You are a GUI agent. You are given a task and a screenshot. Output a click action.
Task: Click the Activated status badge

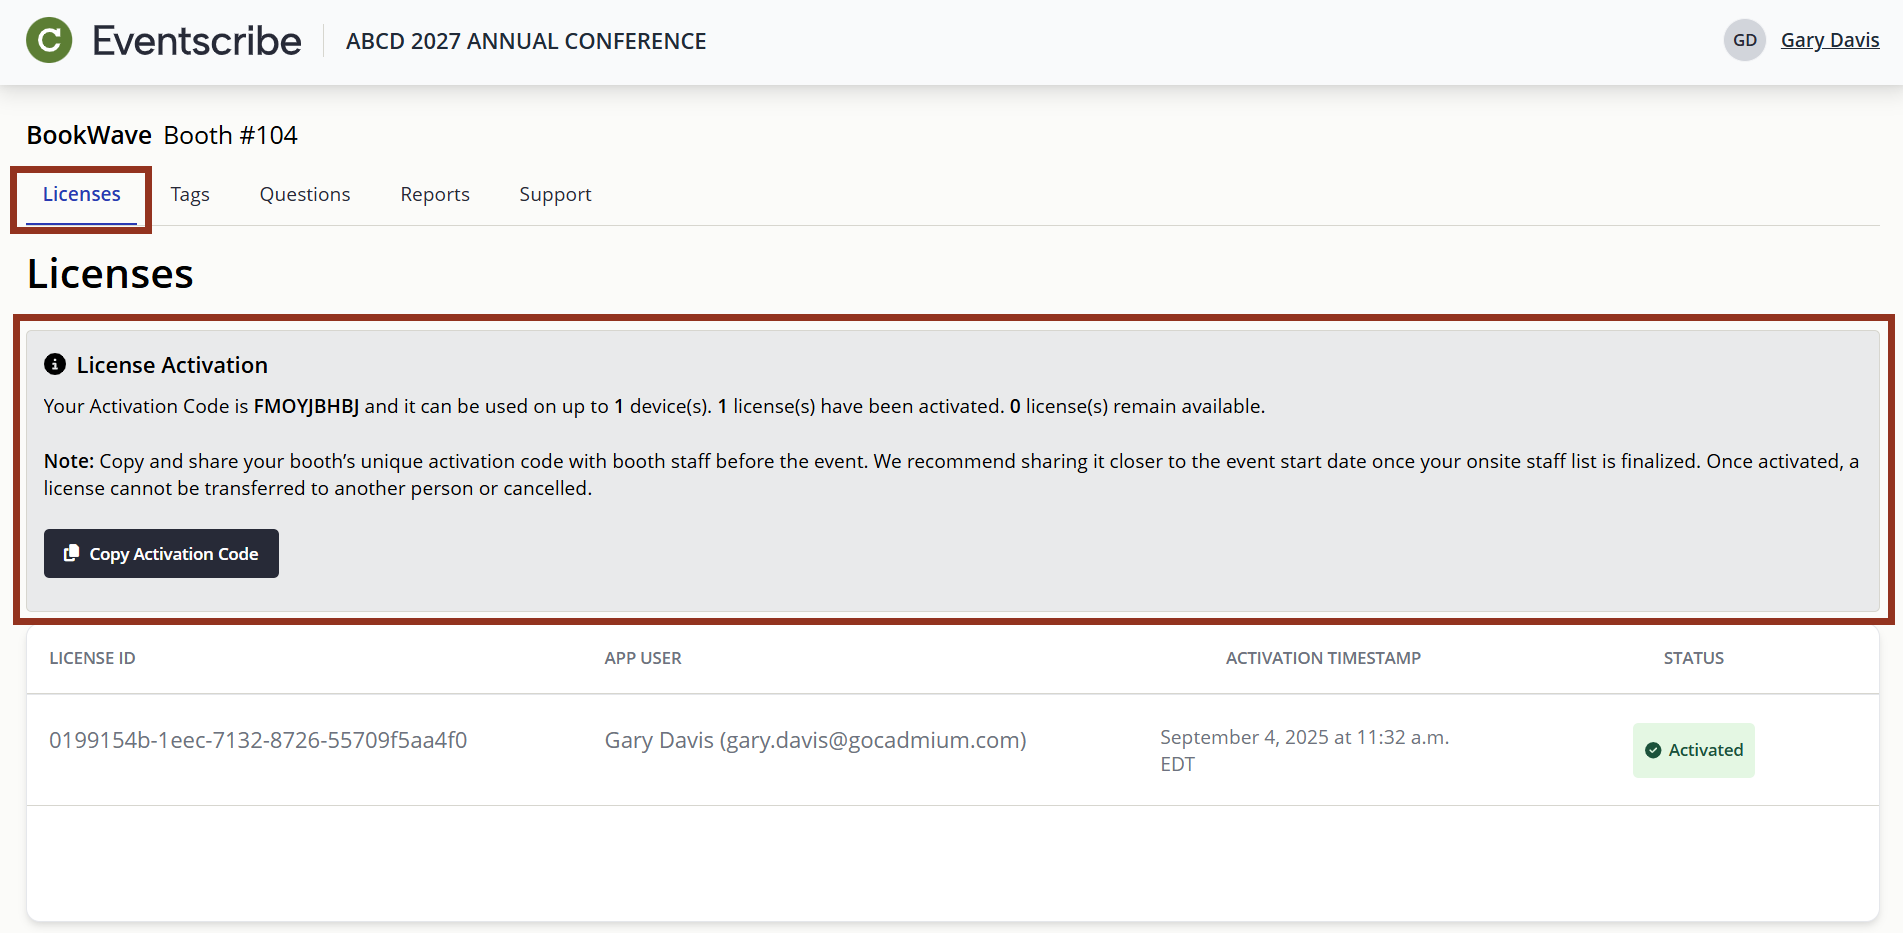point(1693,750)
